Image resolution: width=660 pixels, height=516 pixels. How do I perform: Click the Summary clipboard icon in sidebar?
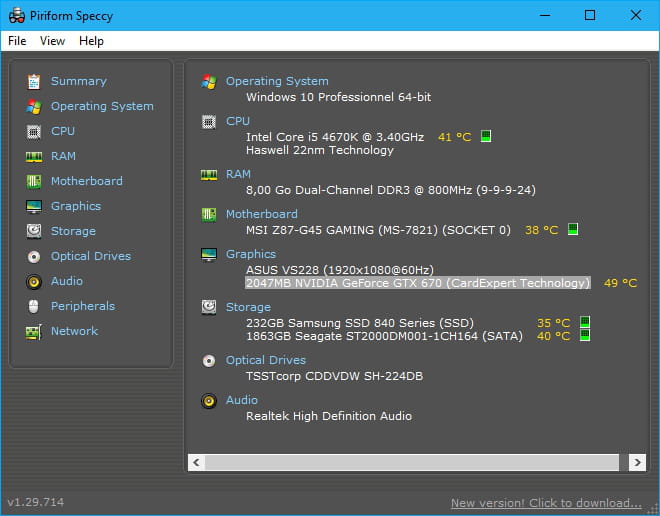click(34, 81)
